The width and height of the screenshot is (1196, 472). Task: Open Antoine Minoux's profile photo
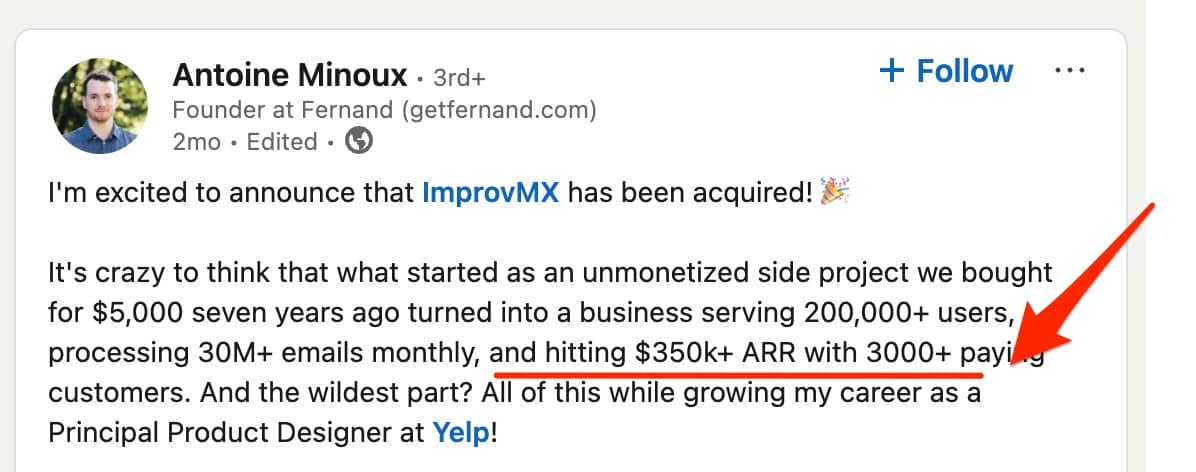pos(100,106)
